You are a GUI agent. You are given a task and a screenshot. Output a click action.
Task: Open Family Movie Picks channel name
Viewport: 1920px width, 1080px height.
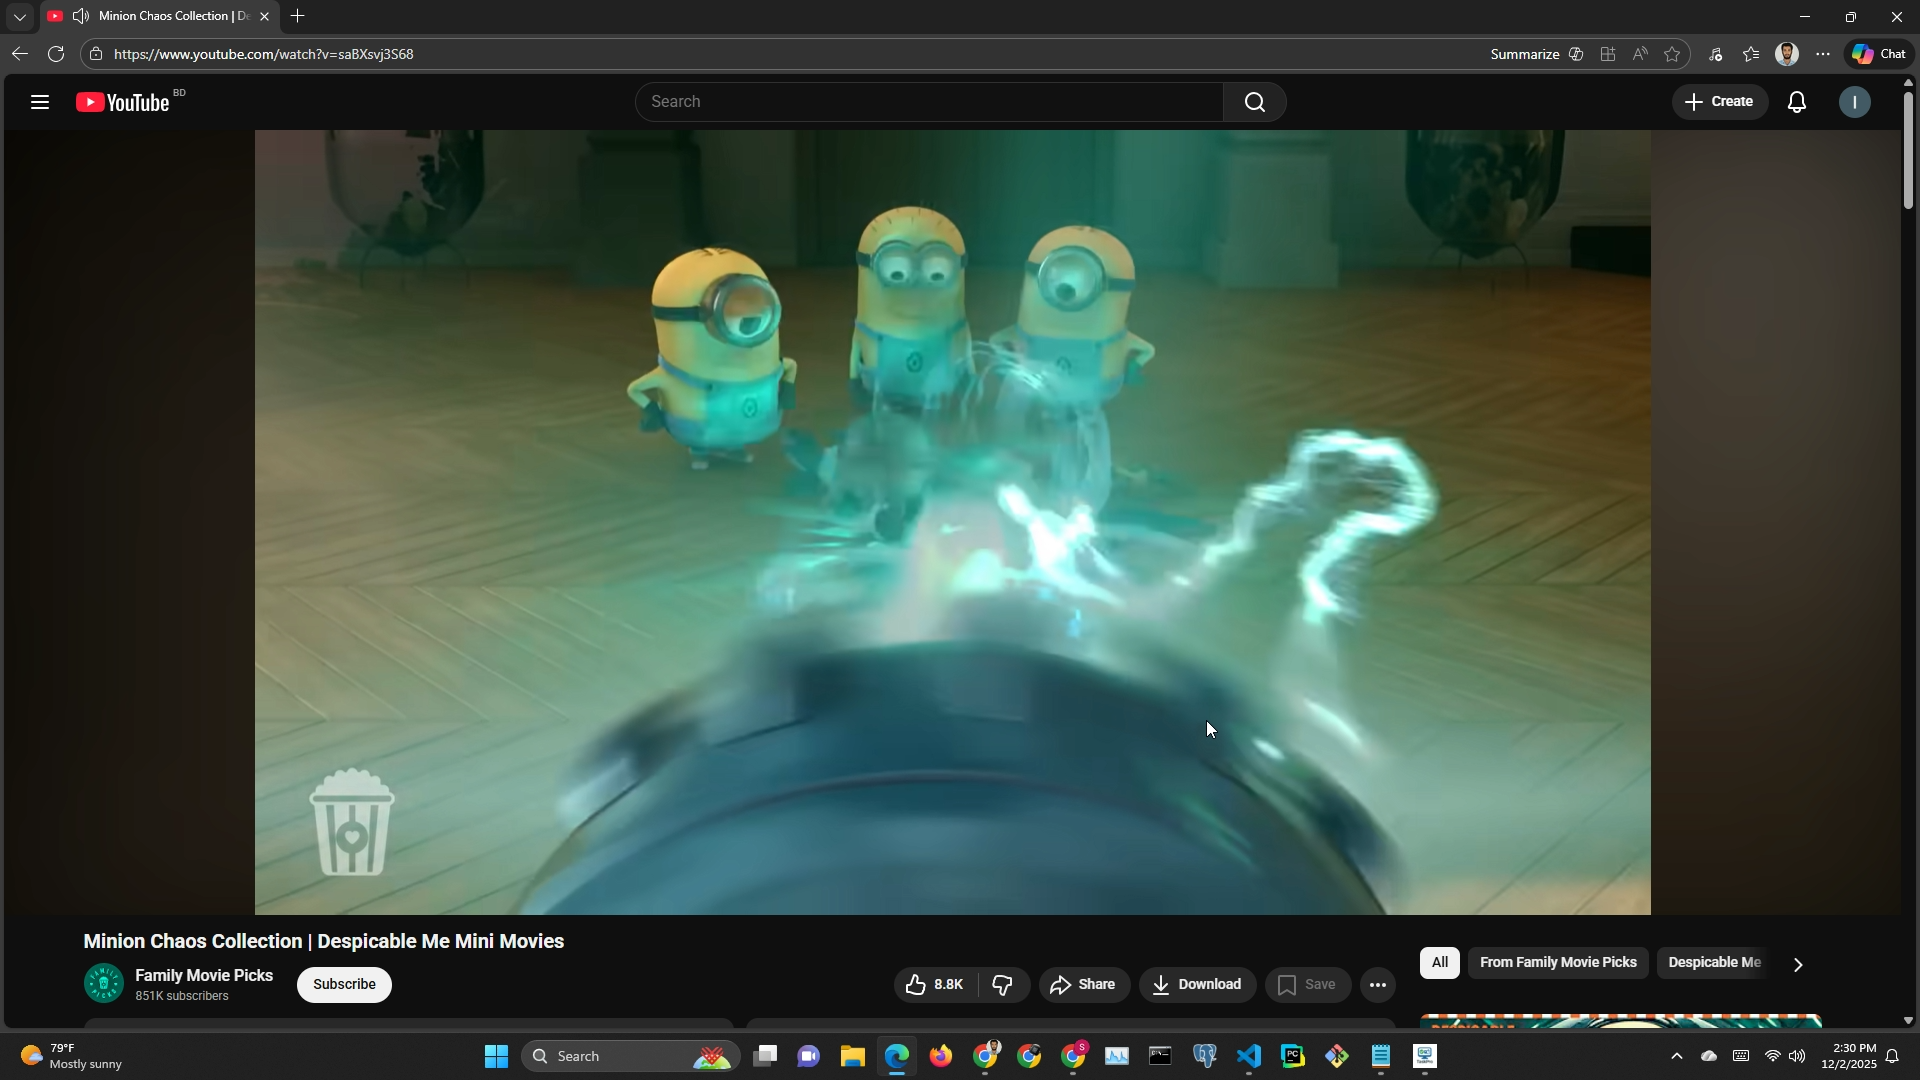[x=204, y=975]
